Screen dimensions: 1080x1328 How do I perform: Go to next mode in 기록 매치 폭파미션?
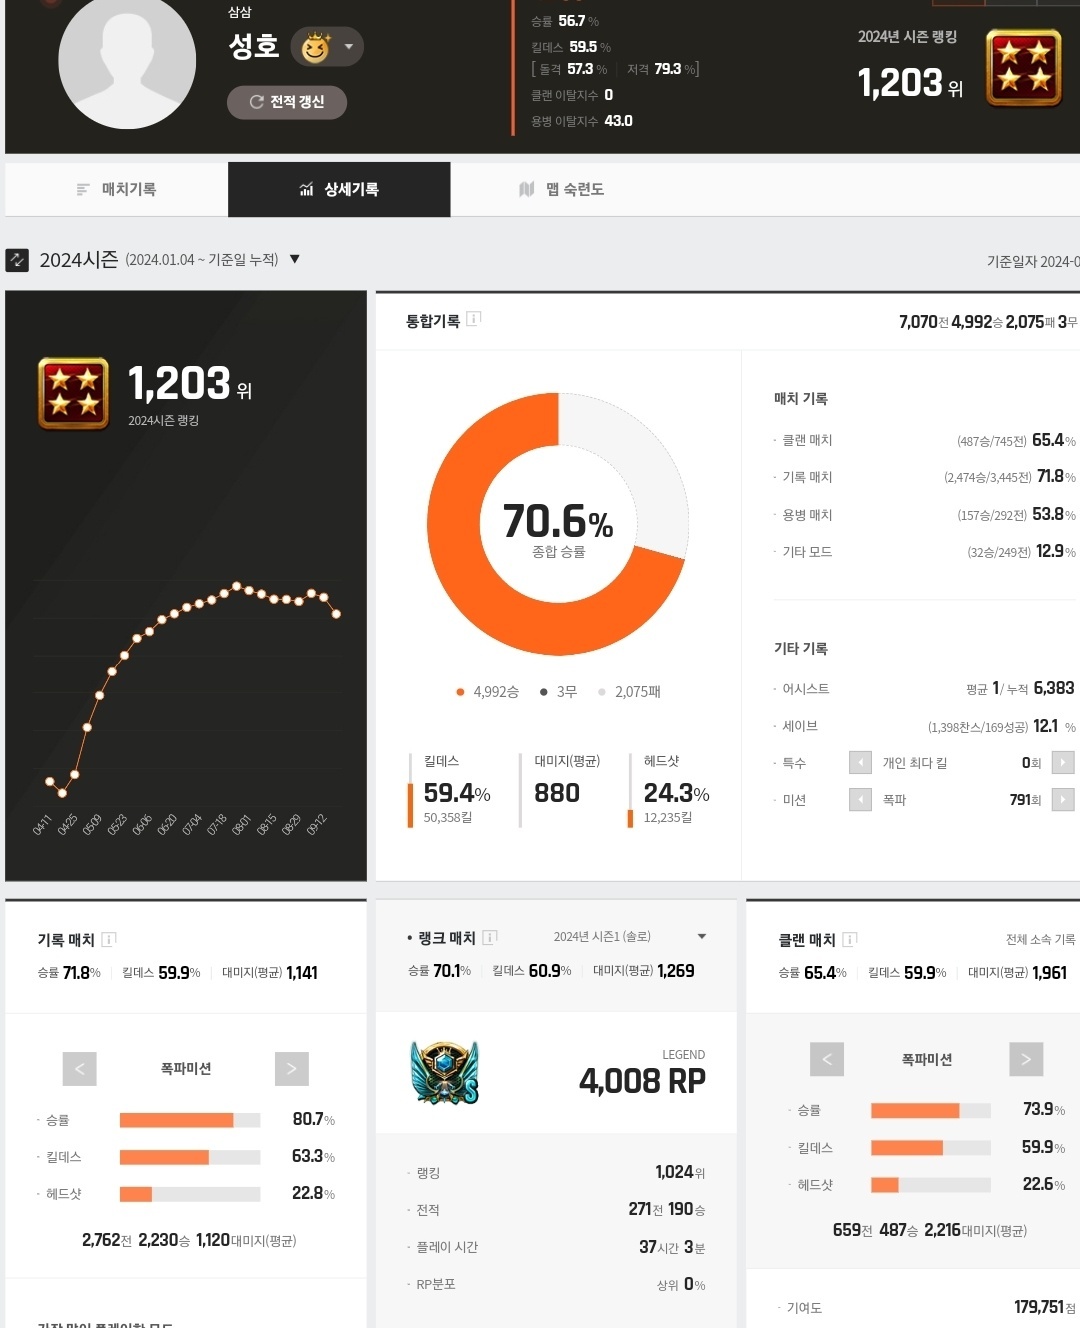tap(291, 1068)
